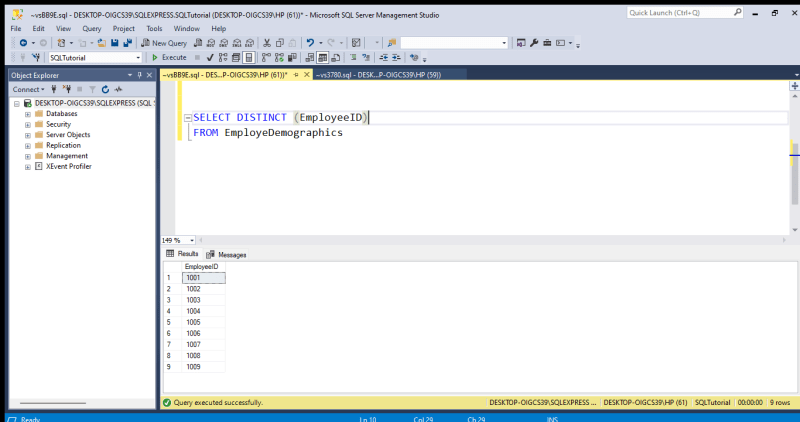Click the editor vertical scrollbar

point(794,174)
